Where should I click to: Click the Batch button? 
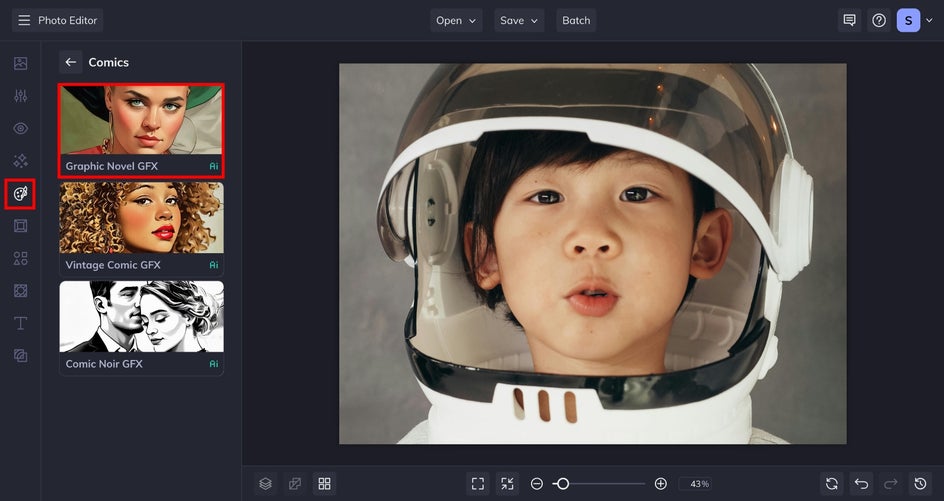(x=576, y=20)
